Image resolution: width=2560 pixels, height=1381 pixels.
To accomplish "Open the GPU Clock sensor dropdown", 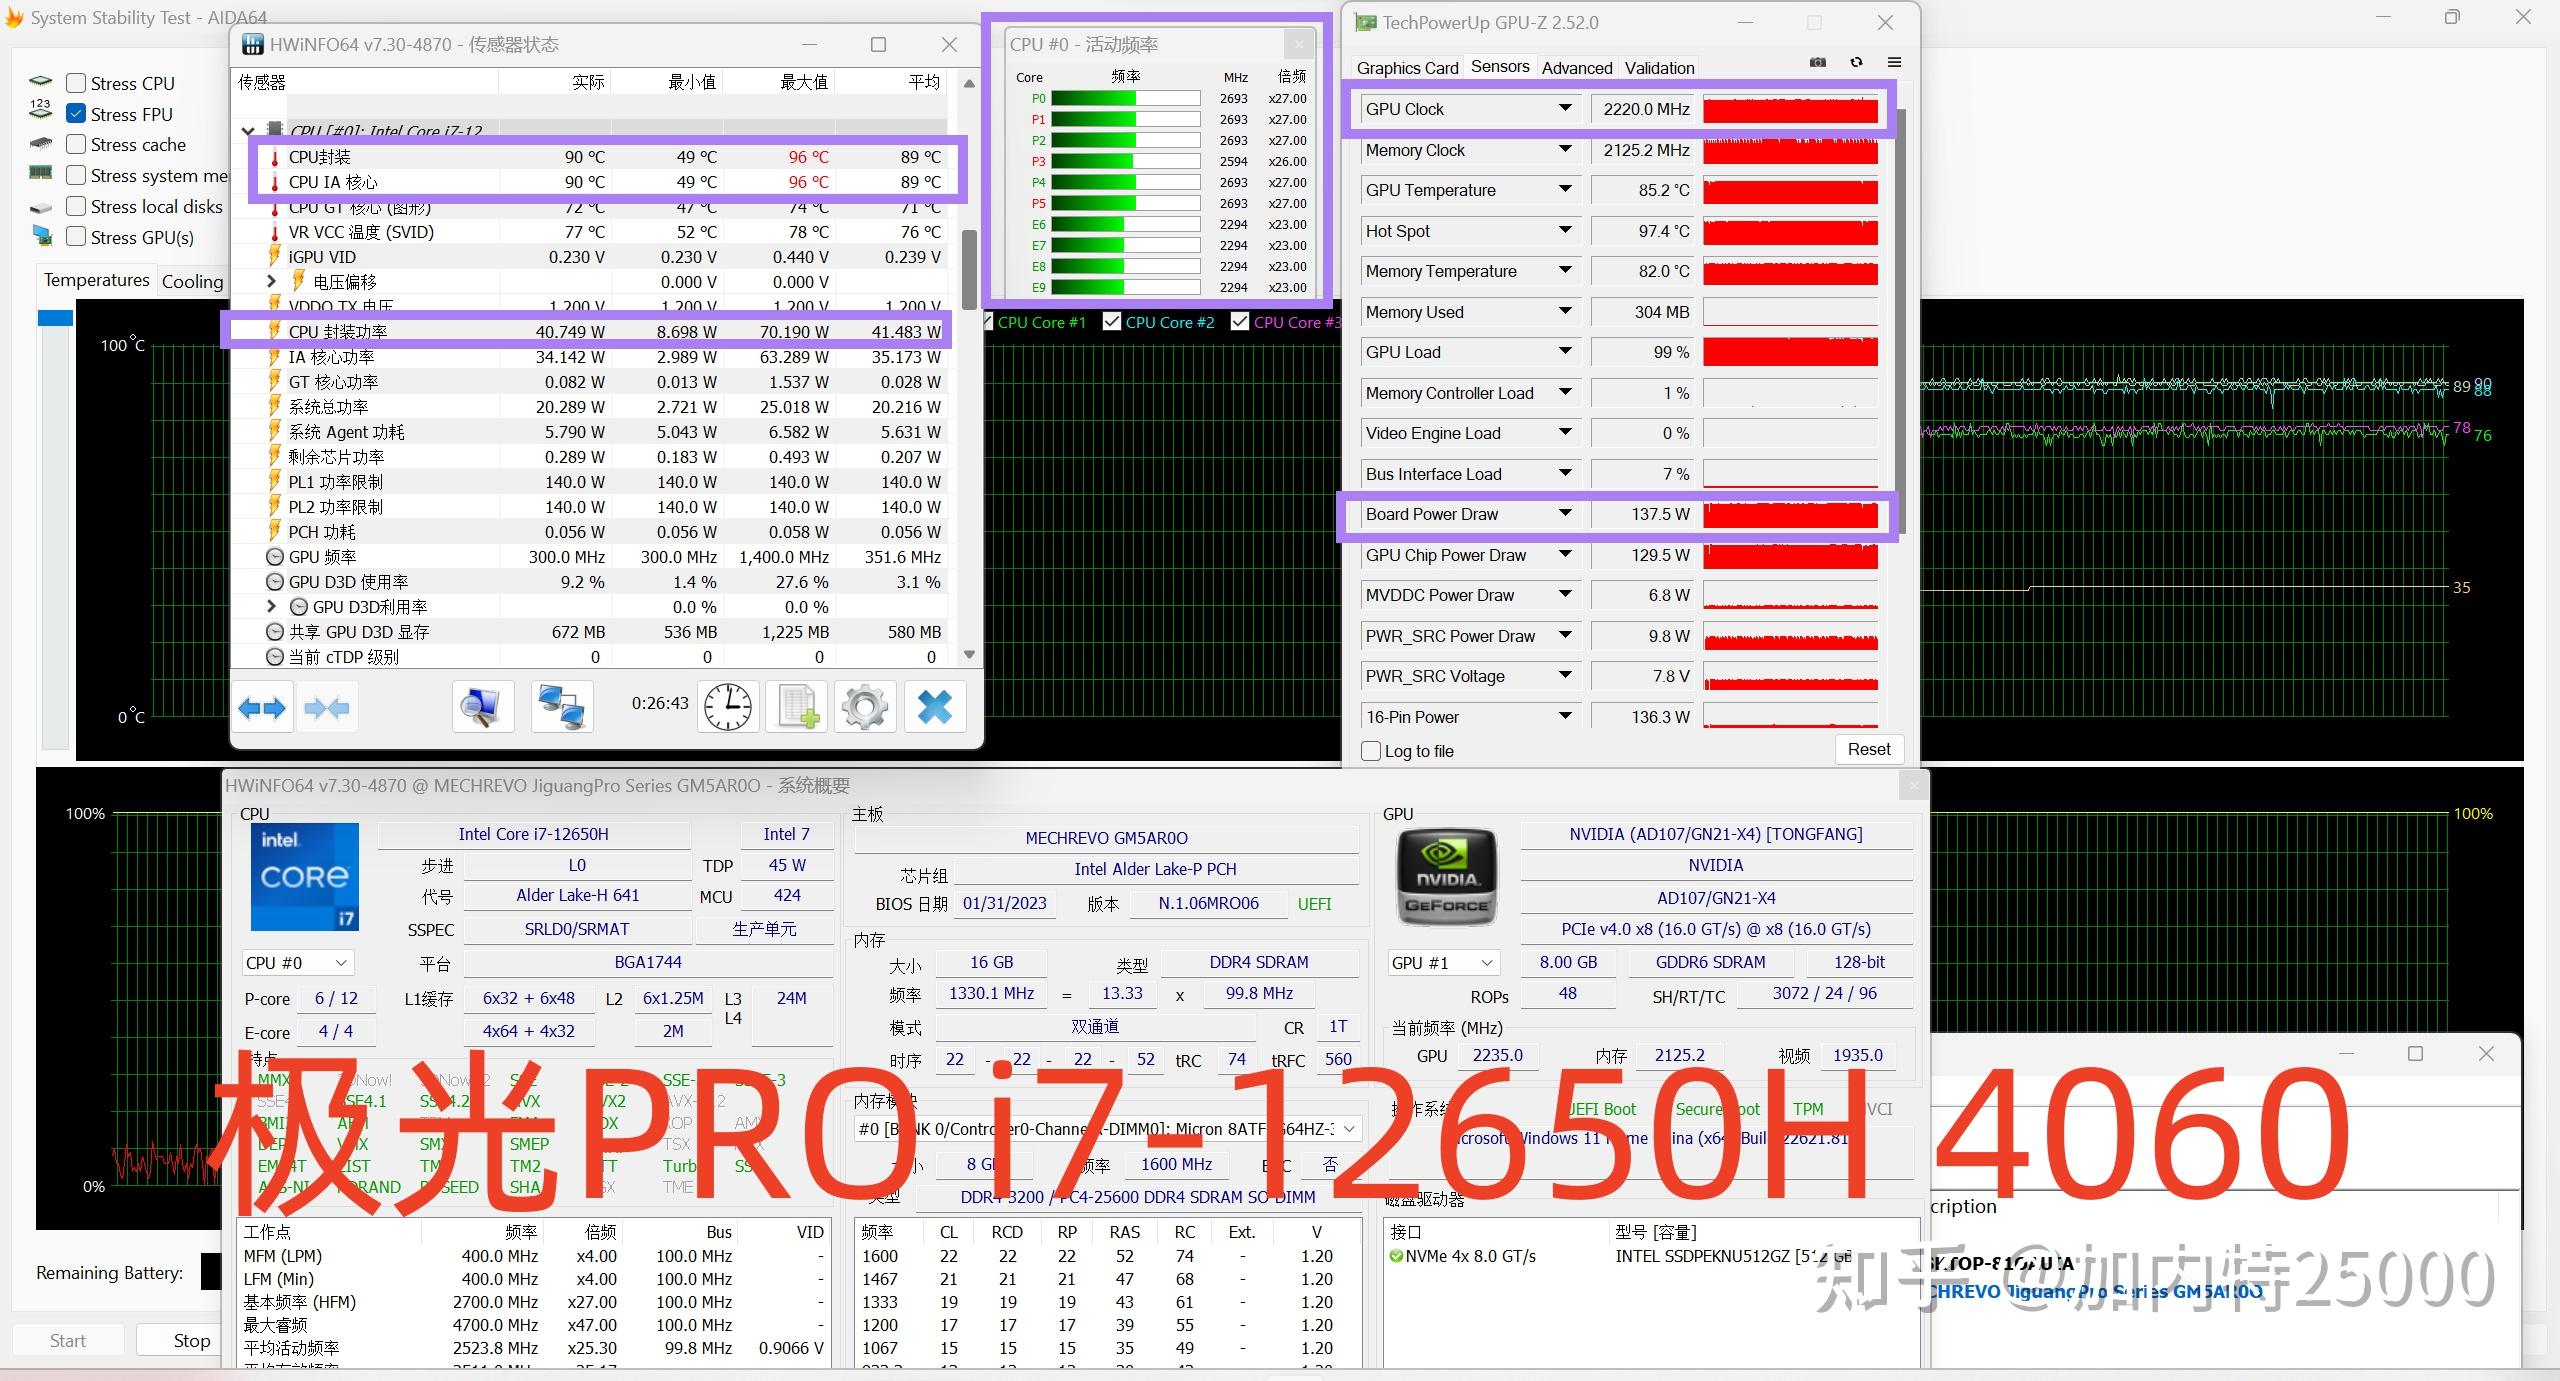I will [x=1565, y=108].
